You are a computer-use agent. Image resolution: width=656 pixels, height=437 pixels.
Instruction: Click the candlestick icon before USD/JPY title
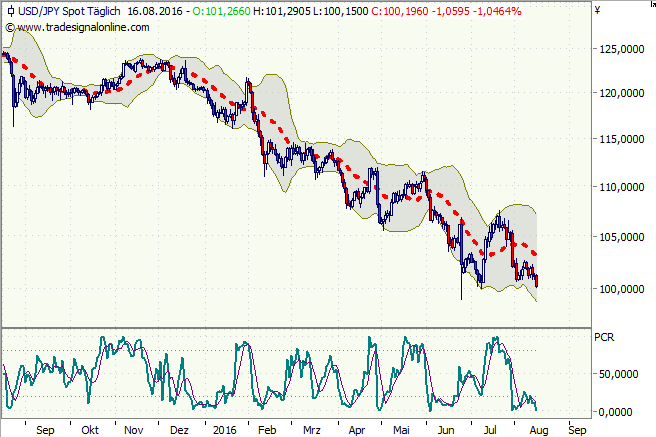click(x=11, y=11)
